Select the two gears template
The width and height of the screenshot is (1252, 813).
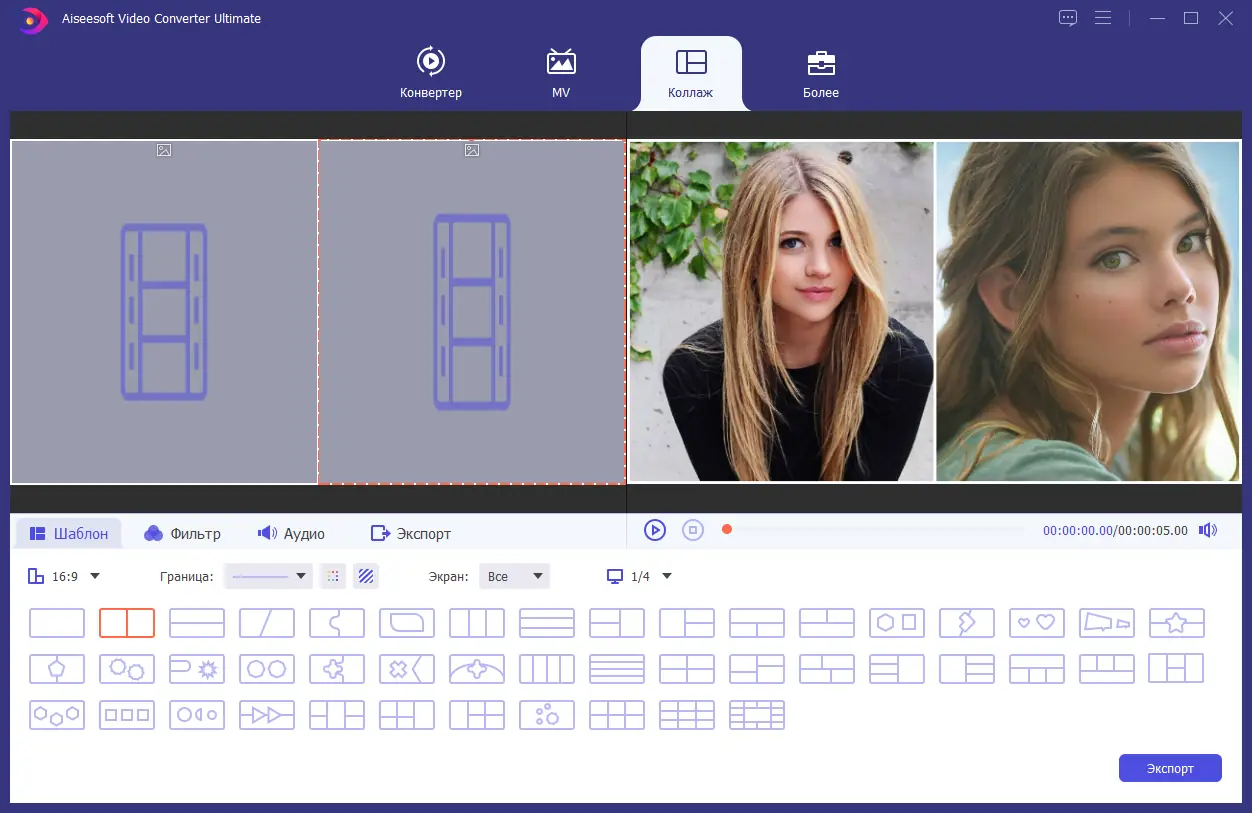(127, 669)
